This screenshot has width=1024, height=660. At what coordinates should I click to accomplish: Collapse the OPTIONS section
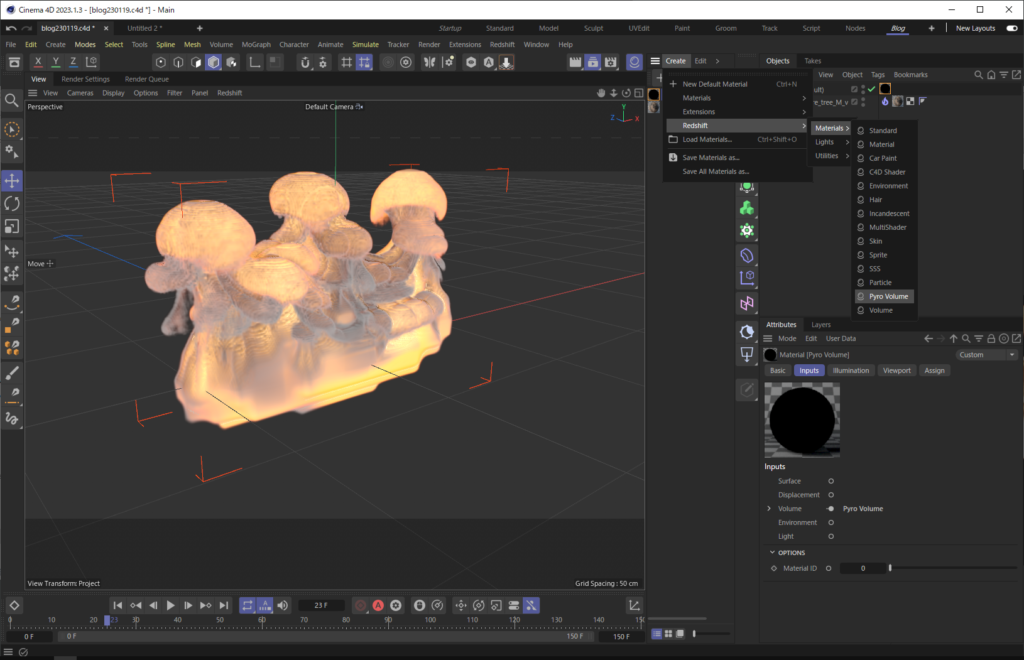772,552
